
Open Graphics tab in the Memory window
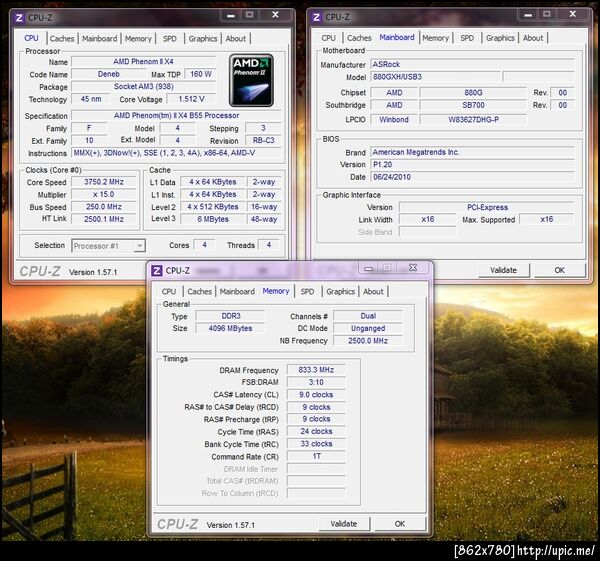341,292
